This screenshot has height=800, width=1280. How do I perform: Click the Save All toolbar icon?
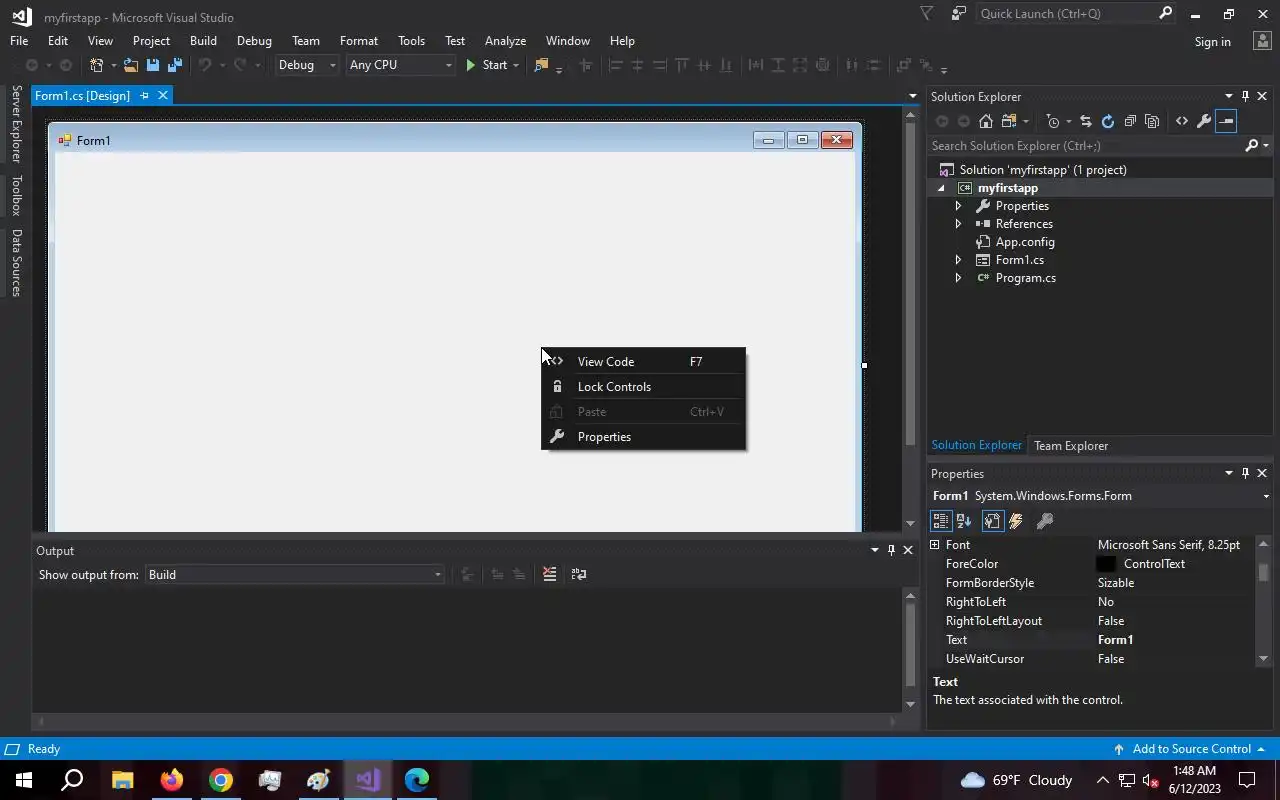[x=175, y=65]
